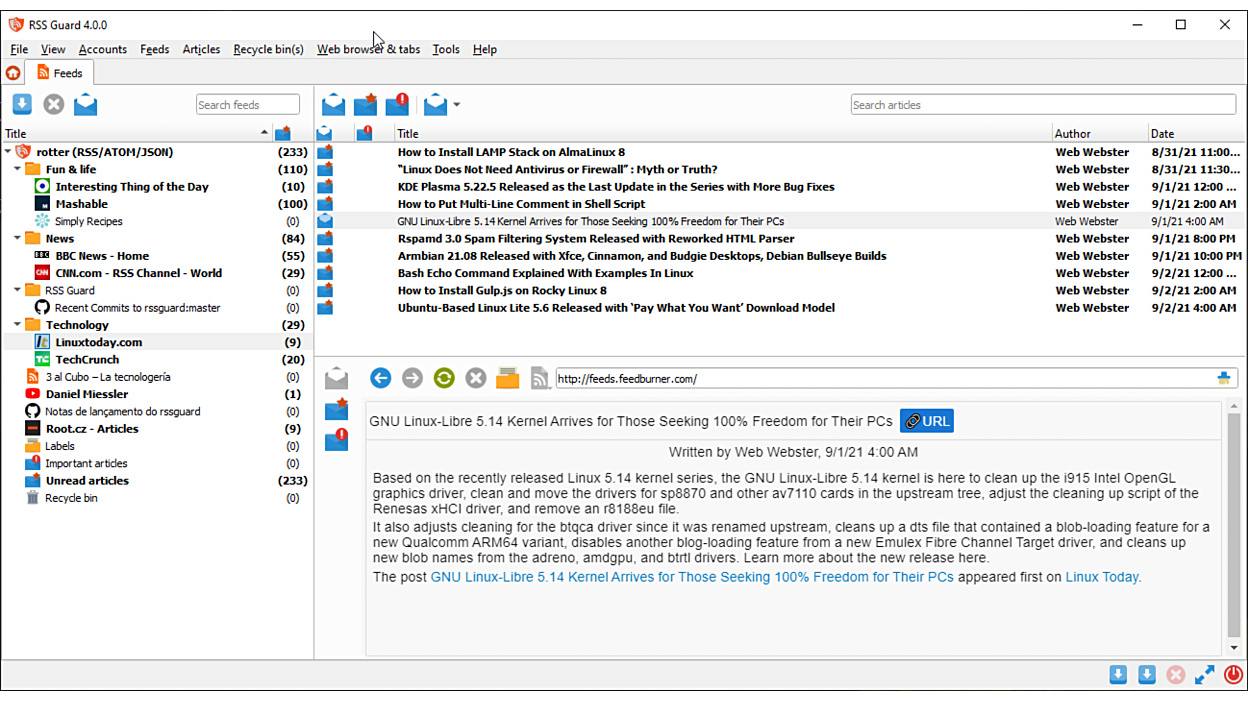Toggle fullscreen with the blue arrows icon

click(1204, 675)
